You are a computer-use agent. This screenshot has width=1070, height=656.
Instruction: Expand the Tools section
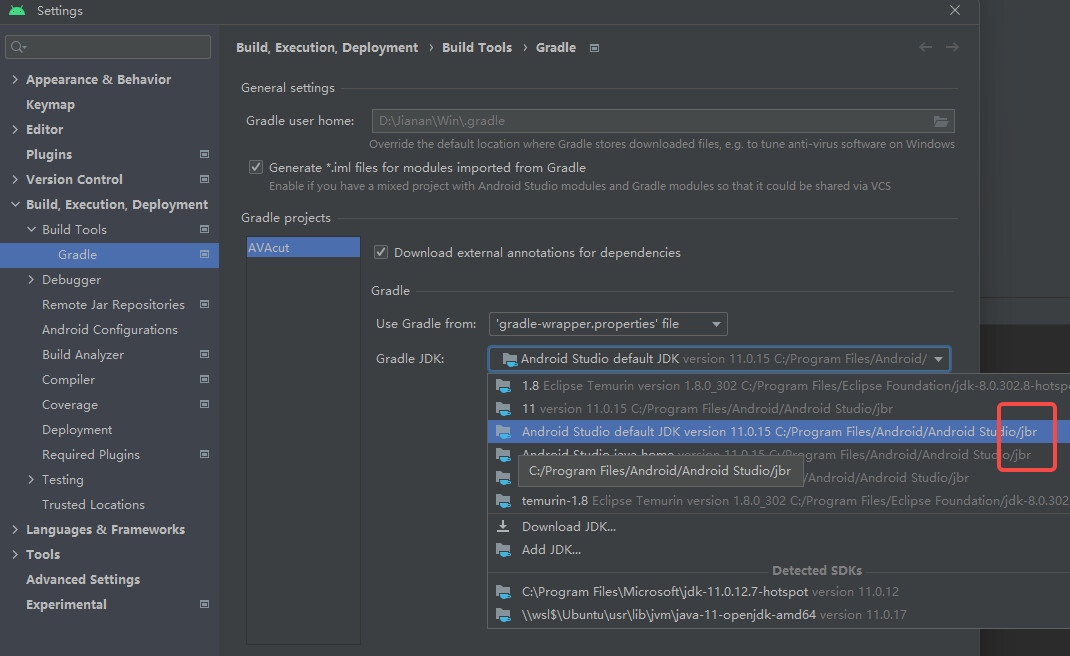[x=15, y=554]
